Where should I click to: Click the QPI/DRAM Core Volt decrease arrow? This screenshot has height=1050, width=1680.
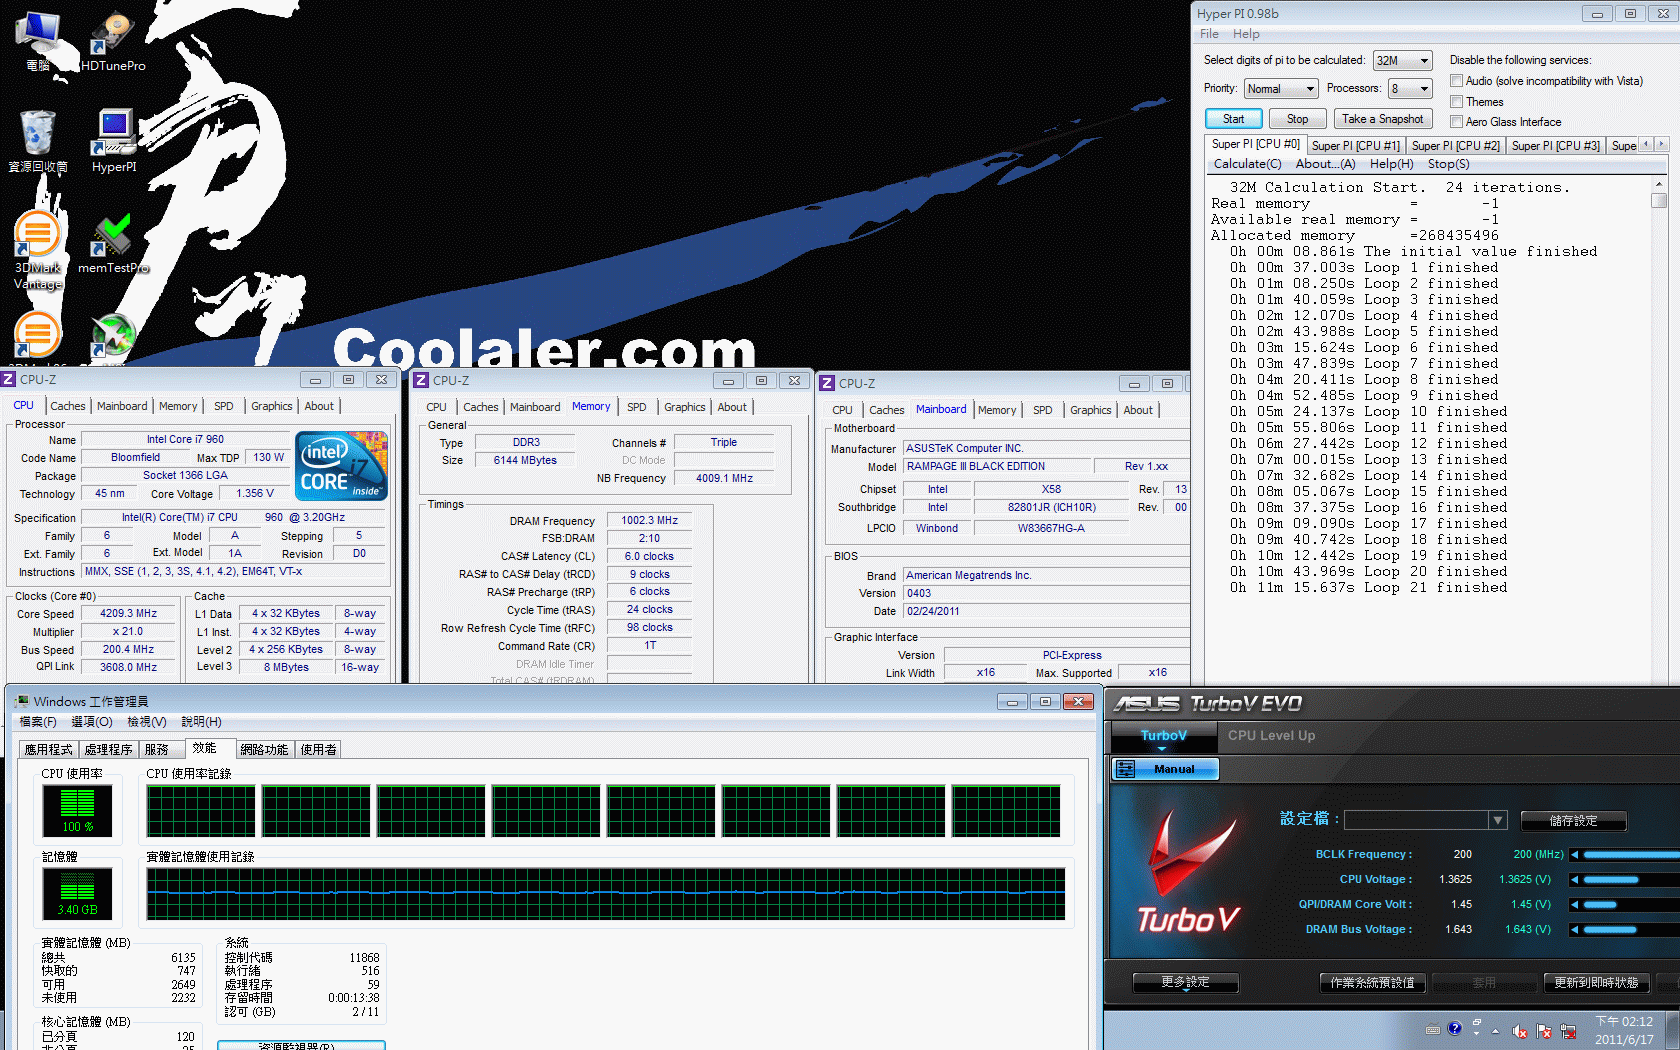pos(1575,905)
